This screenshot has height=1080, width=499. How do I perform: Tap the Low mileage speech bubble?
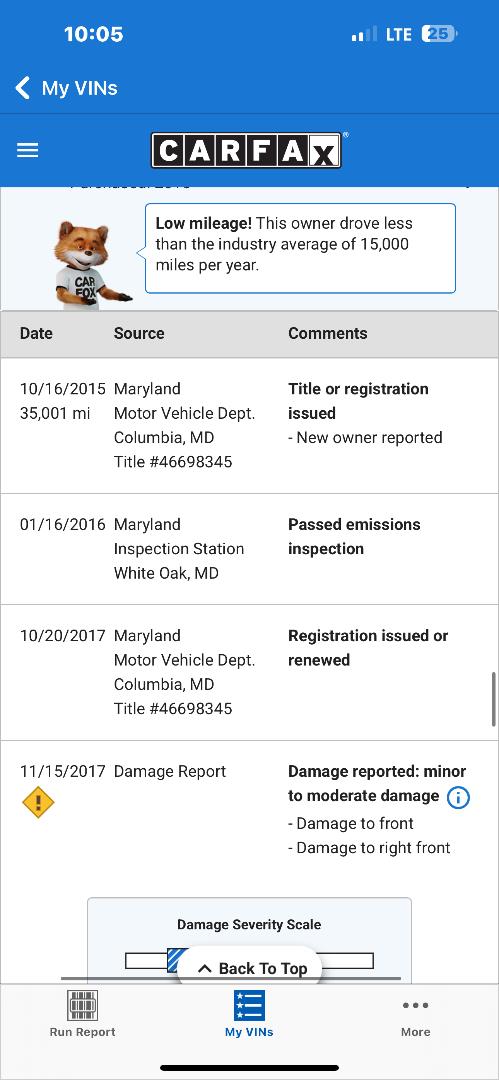[301, 248]
